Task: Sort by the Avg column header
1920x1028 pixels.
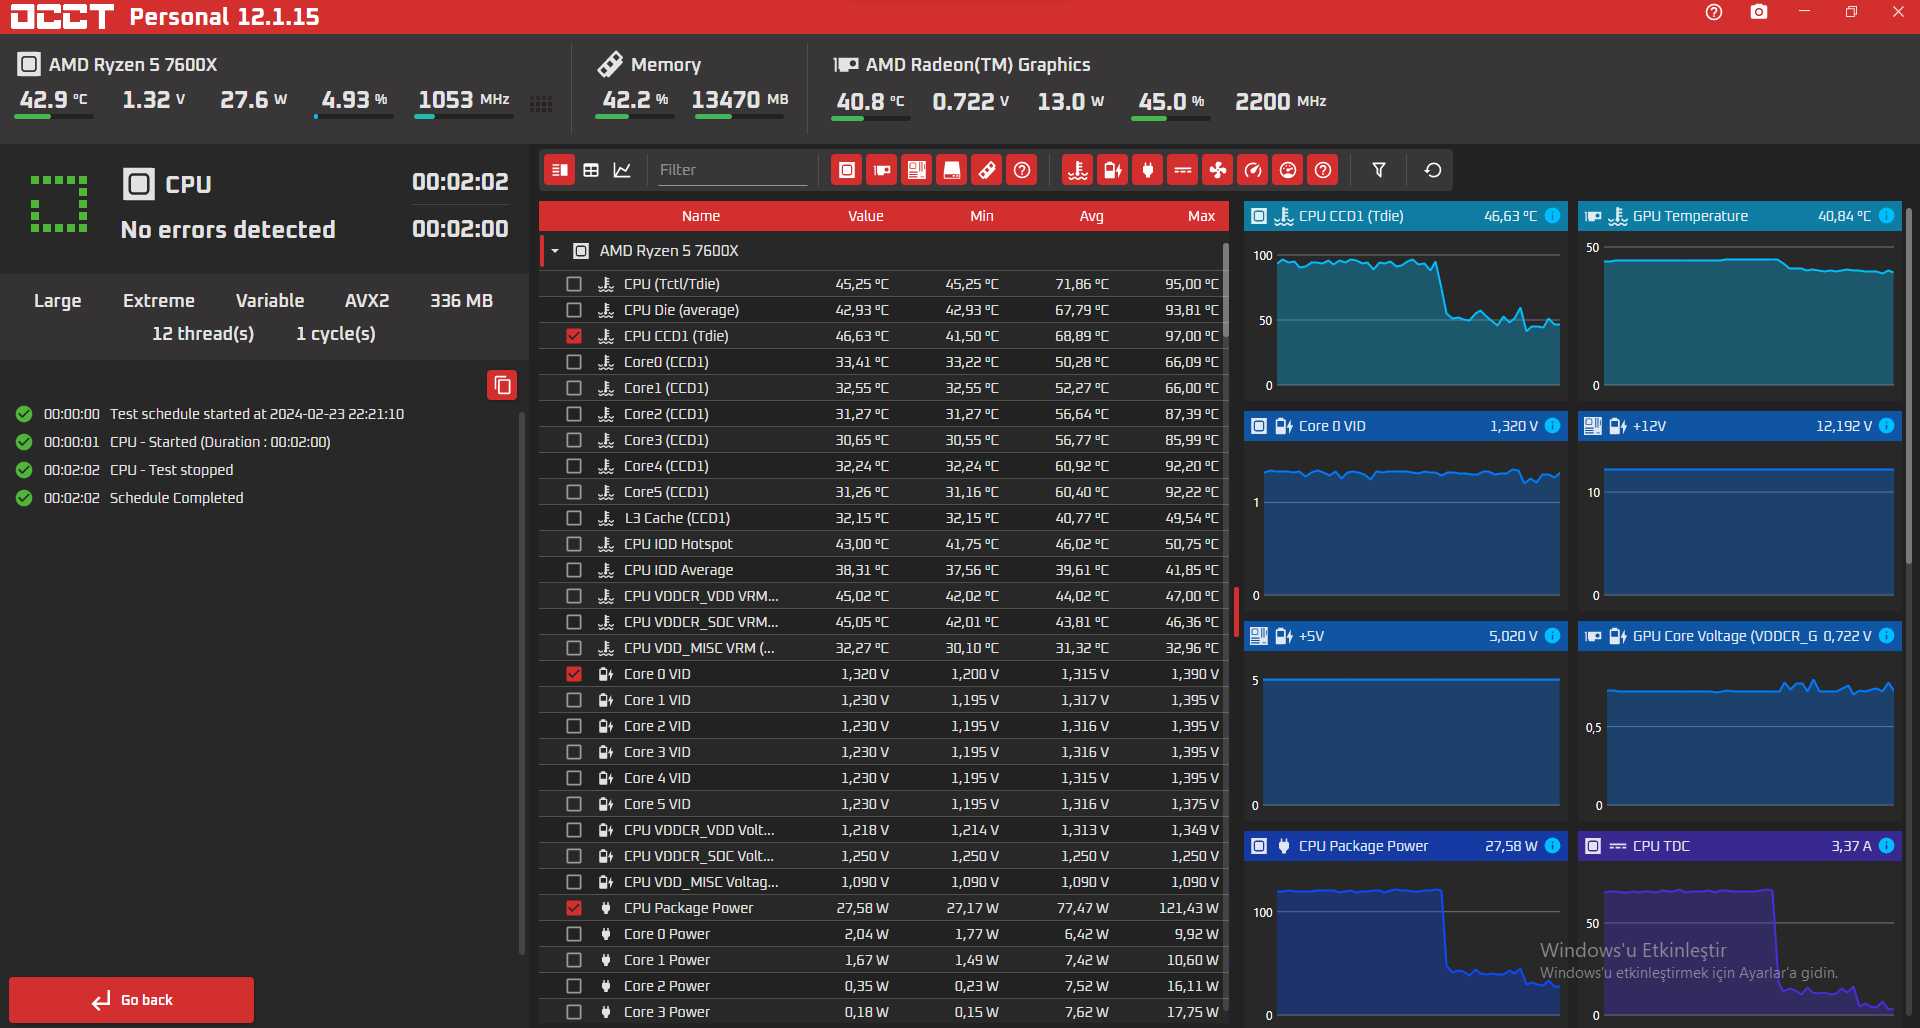Action: (1091, 216)
